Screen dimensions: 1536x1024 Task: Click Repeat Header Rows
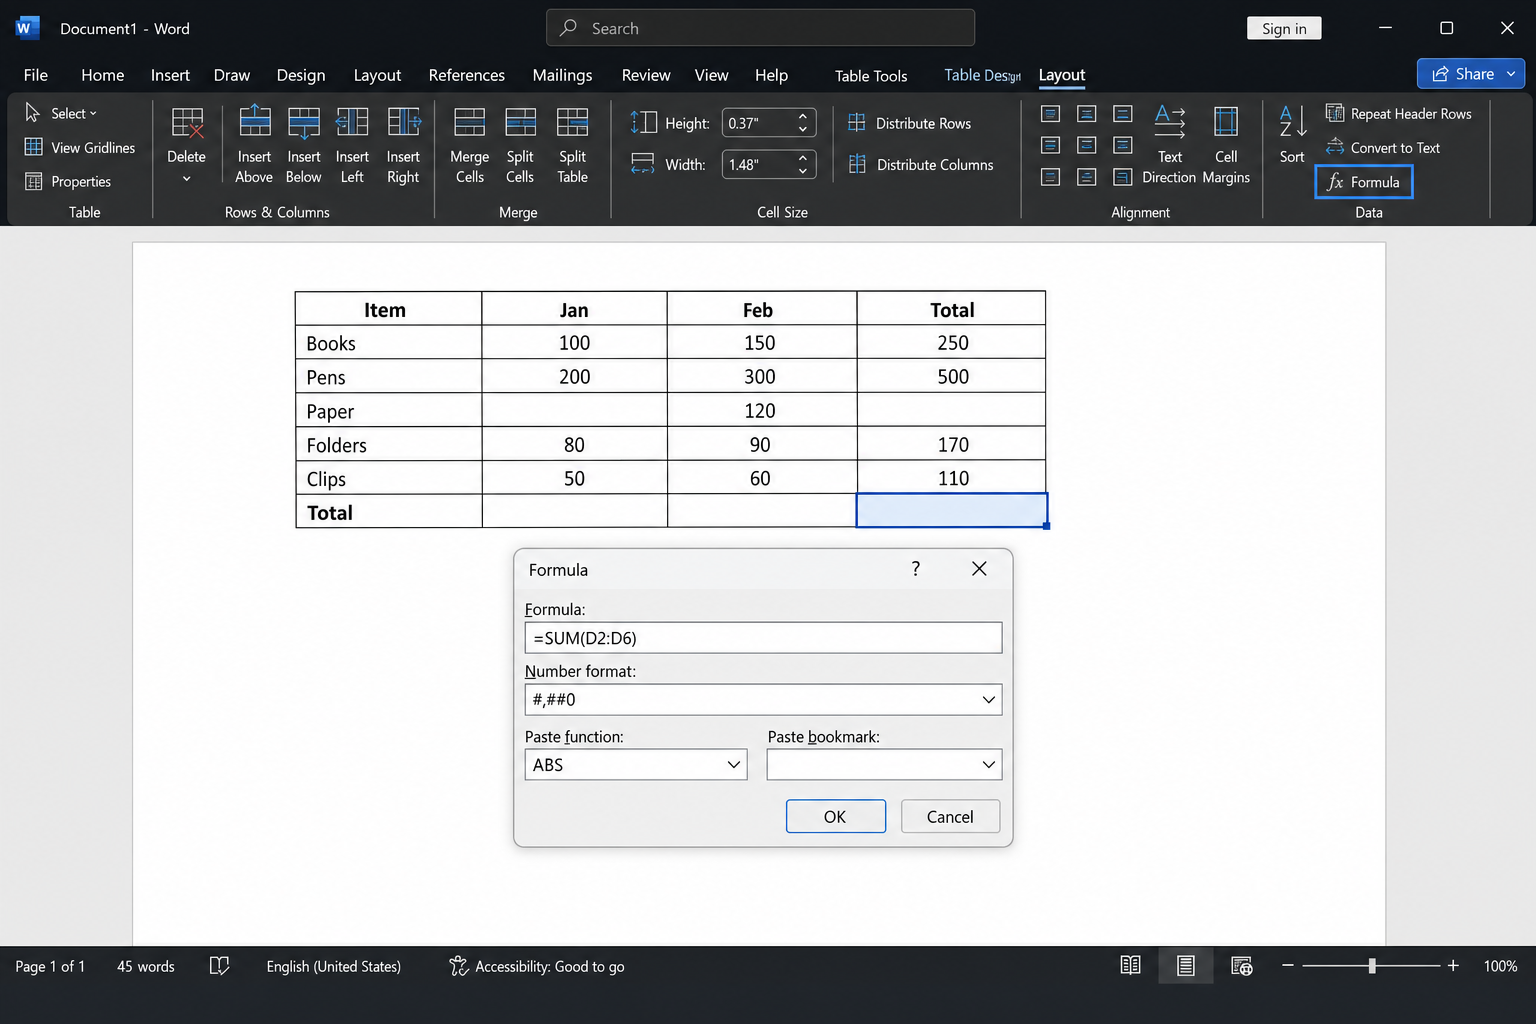click(1399, 114)
